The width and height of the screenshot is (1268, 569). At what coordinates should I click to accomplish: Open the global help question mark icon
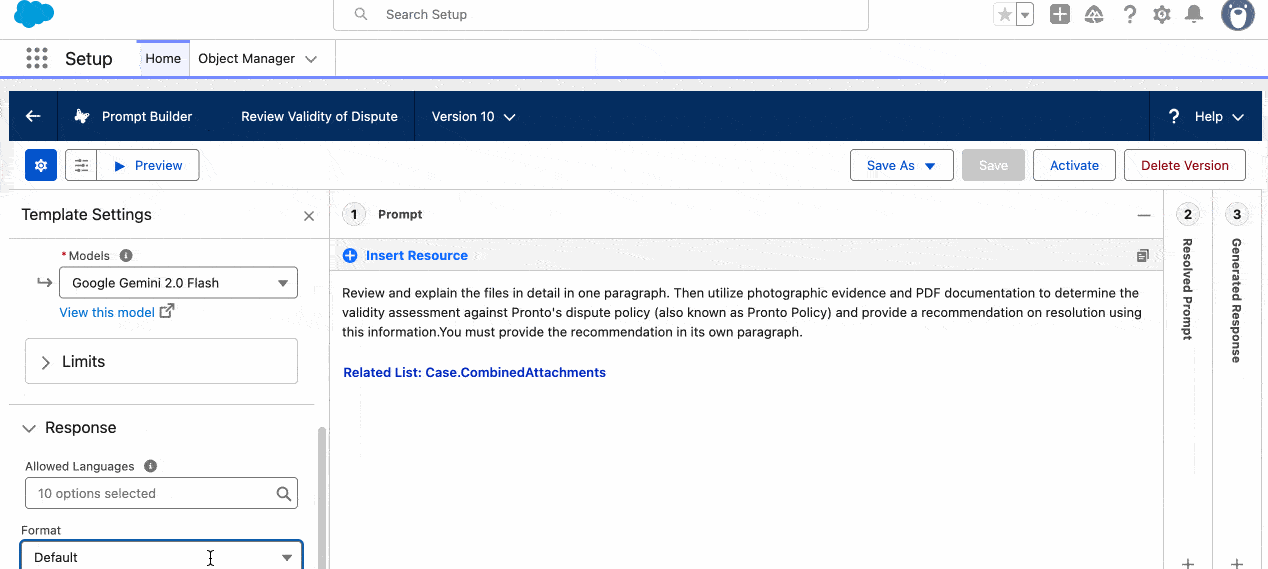tap(1129, 14)
